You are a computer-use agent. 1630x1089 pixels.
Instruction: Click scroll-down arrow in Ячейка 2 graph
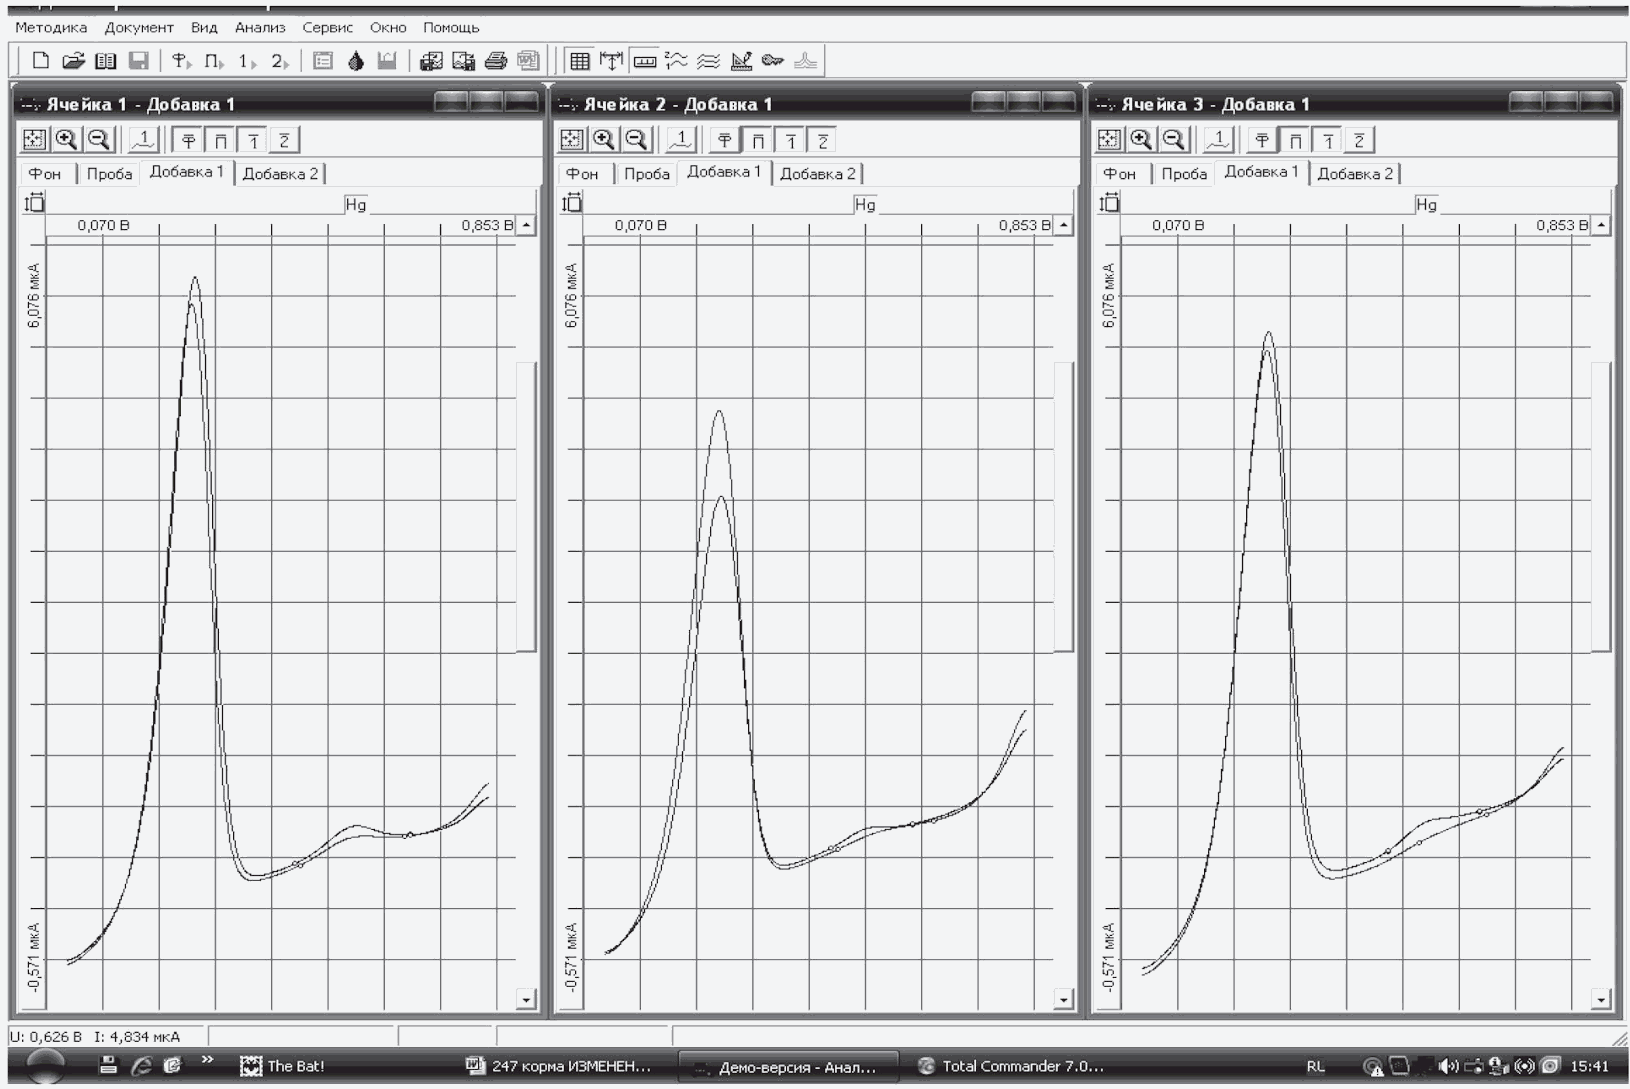(x=1063, y=999)
